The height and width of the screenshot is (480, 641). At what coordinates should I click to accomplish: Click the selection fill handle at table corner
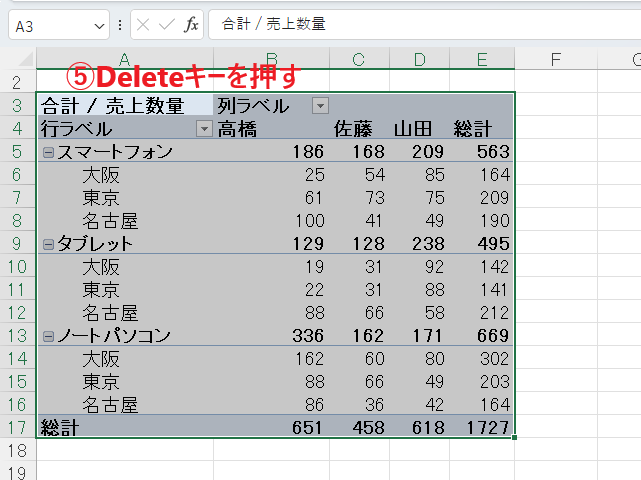[514, 437]
